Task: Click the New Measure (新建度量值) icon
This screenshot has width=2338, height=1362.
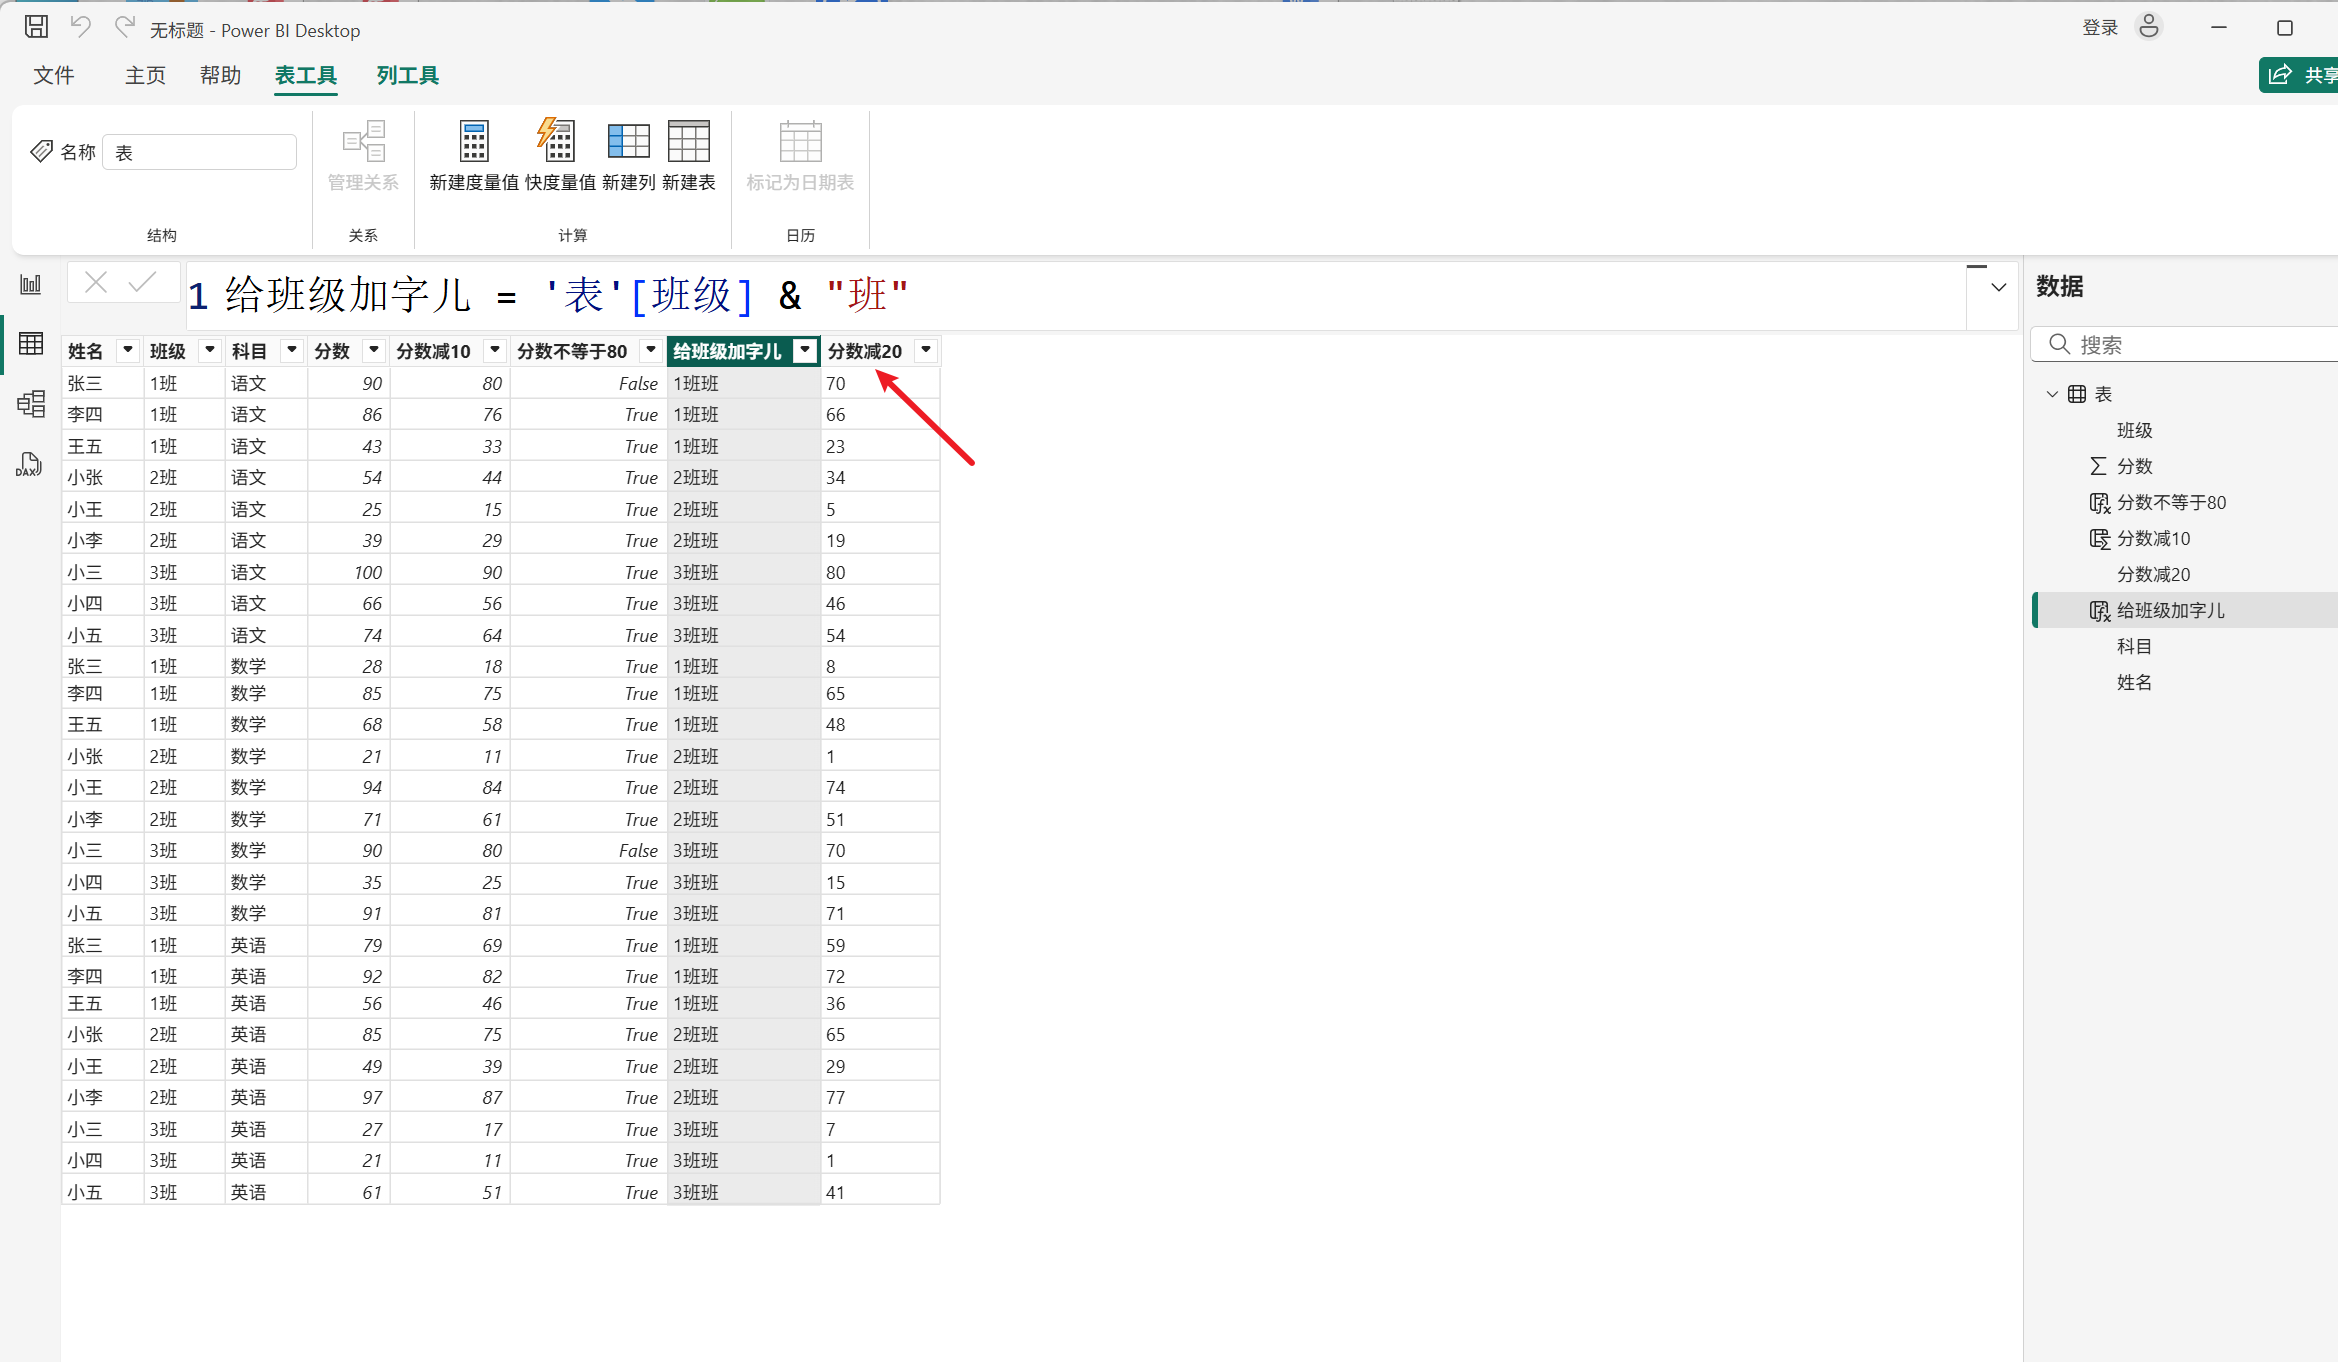Action: (x=474, y=143)
